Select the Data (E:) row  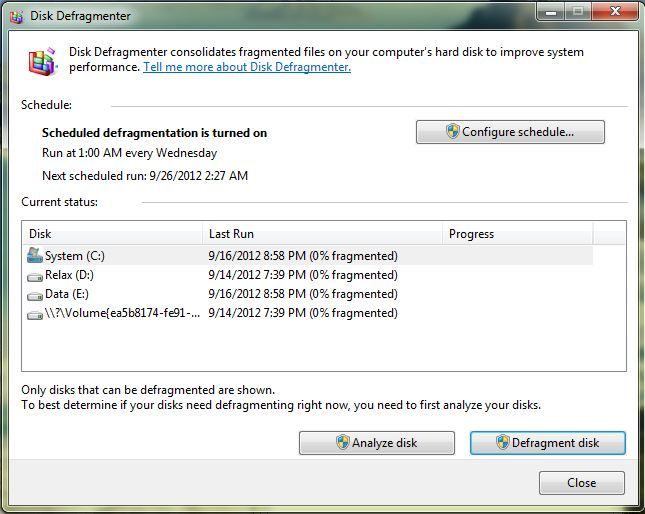pos(308,294)
